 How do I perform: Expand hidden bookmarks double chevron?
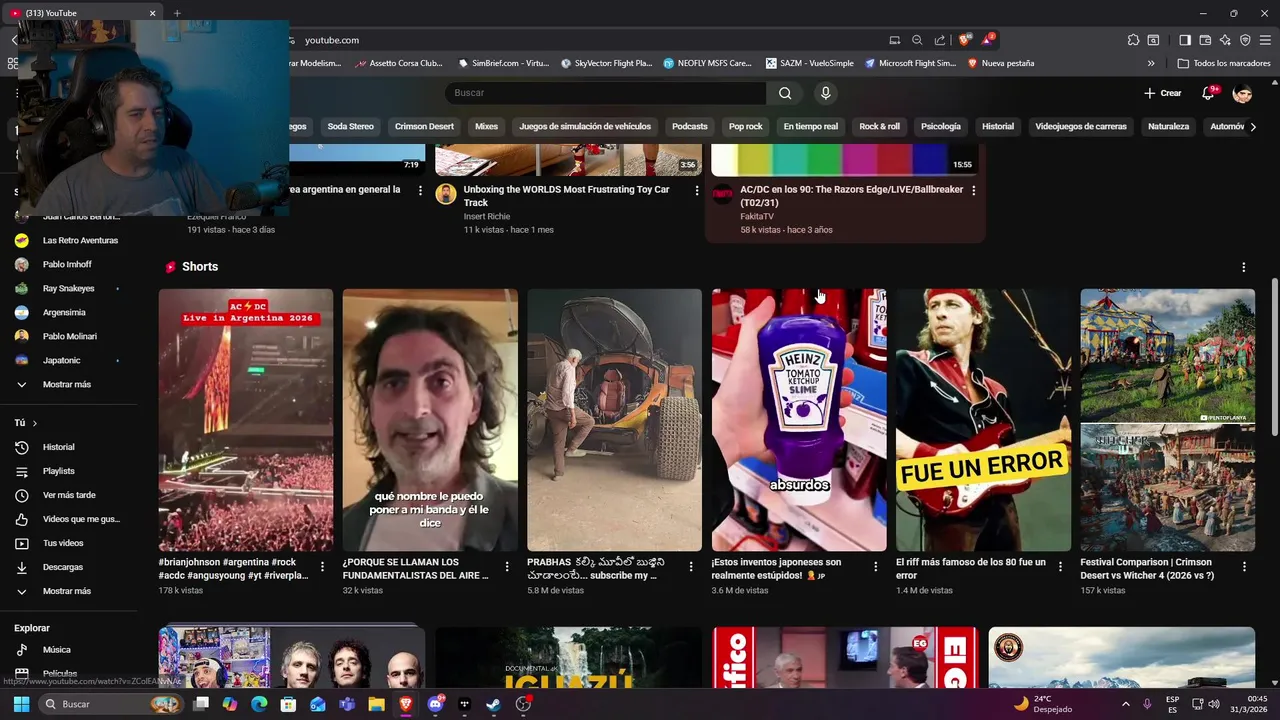pyautogui.click(x=1151, y=63)
